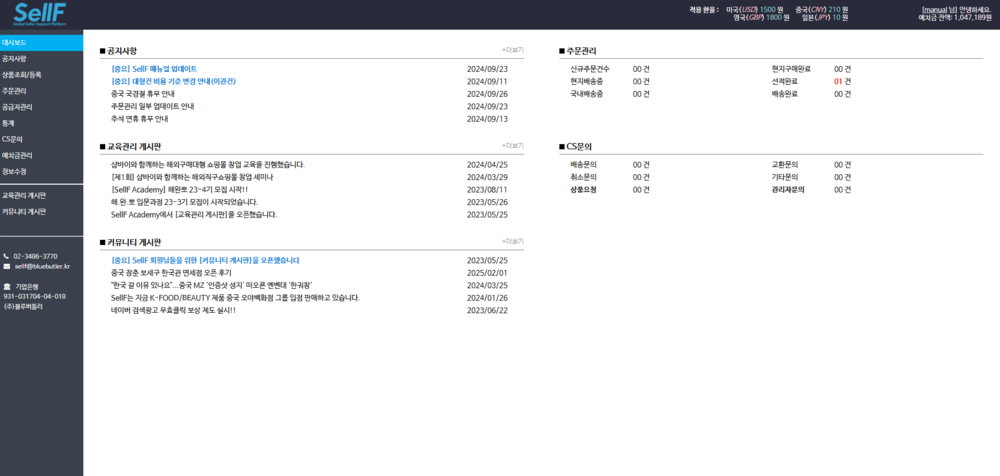The width and height of the screenshot is (1000, 476).
Task: Click +더보기 beside the 커뮤니티 게시판 section heading
Action: coord(513,241)
